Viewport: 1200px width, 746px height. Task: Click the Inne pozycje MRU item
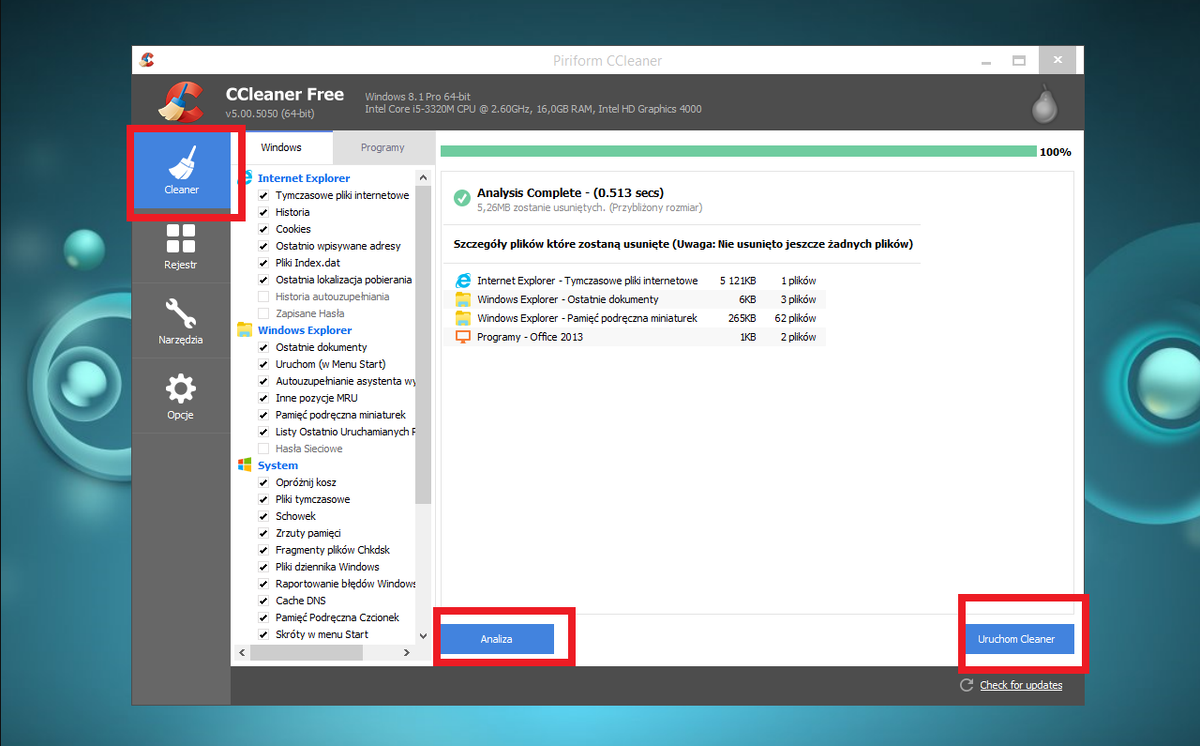pyautogui.click(x=317, y=398)
